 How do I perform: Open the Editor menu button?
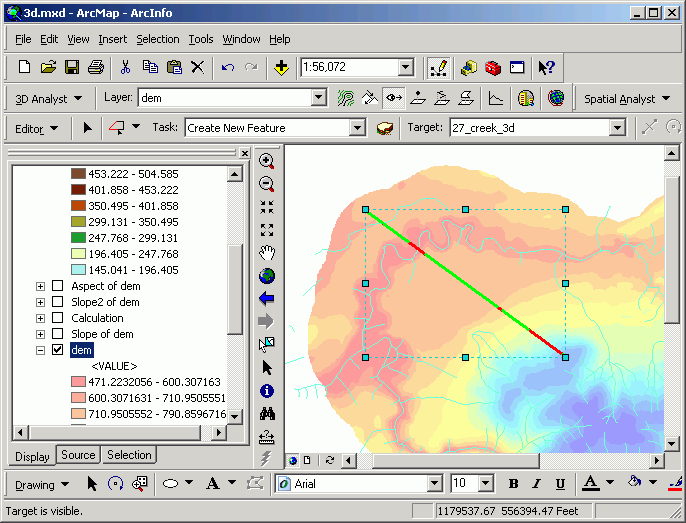click(x=36, y=129)
